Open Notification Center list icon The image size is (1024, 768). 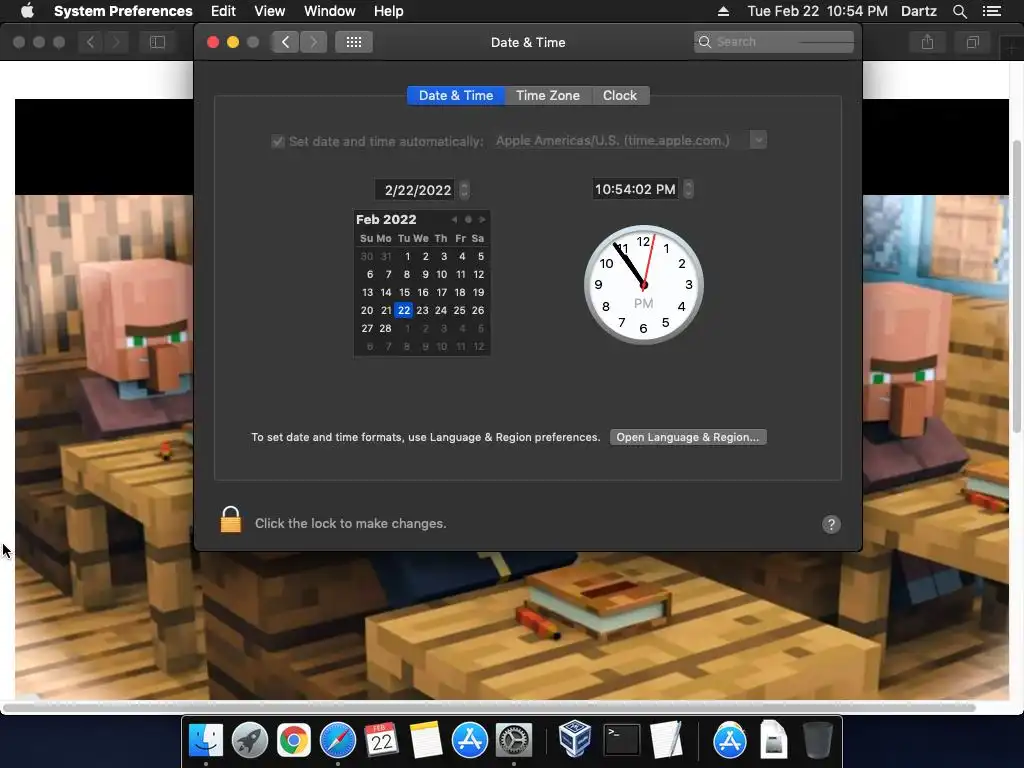coord(992,11)
